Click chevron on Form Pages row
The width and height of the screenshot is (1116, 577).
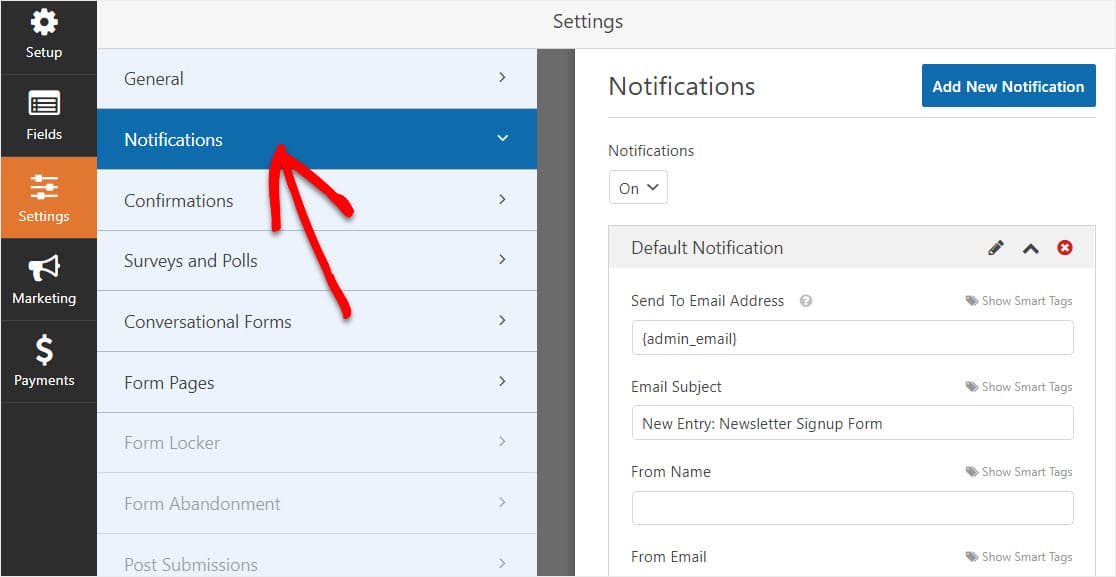(502, 381)
